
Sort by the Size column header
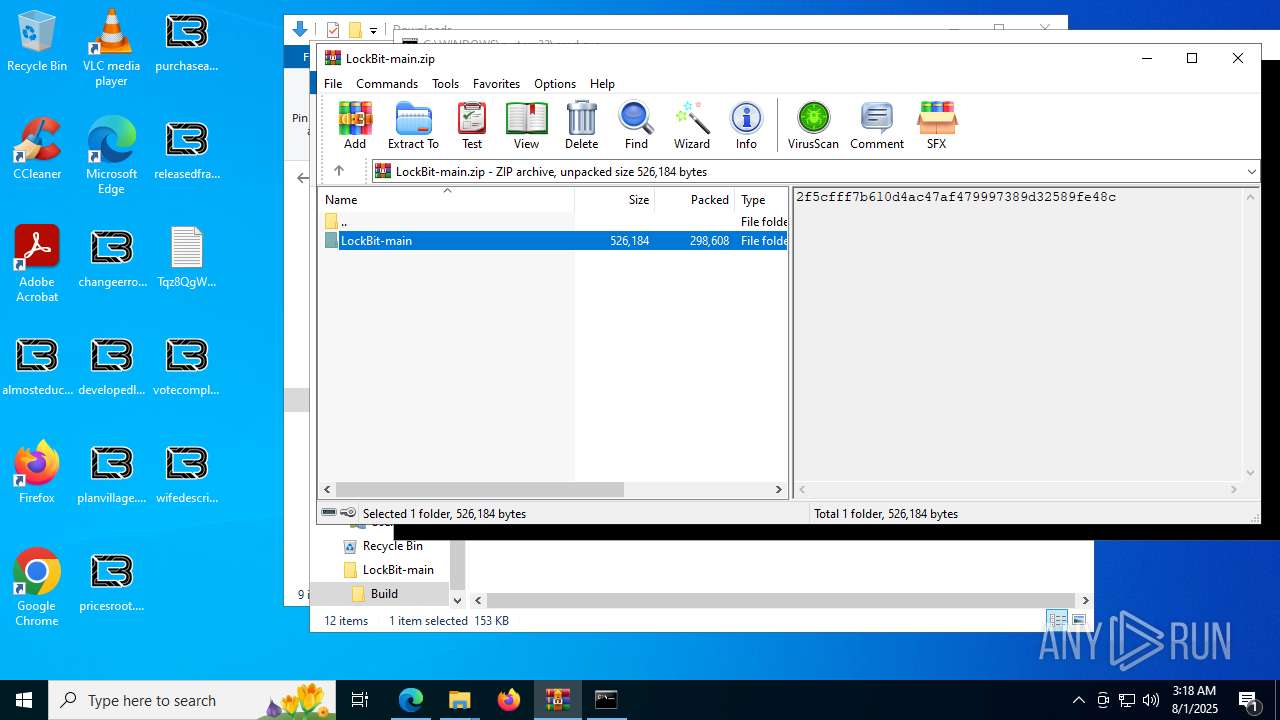coord(614,199)
